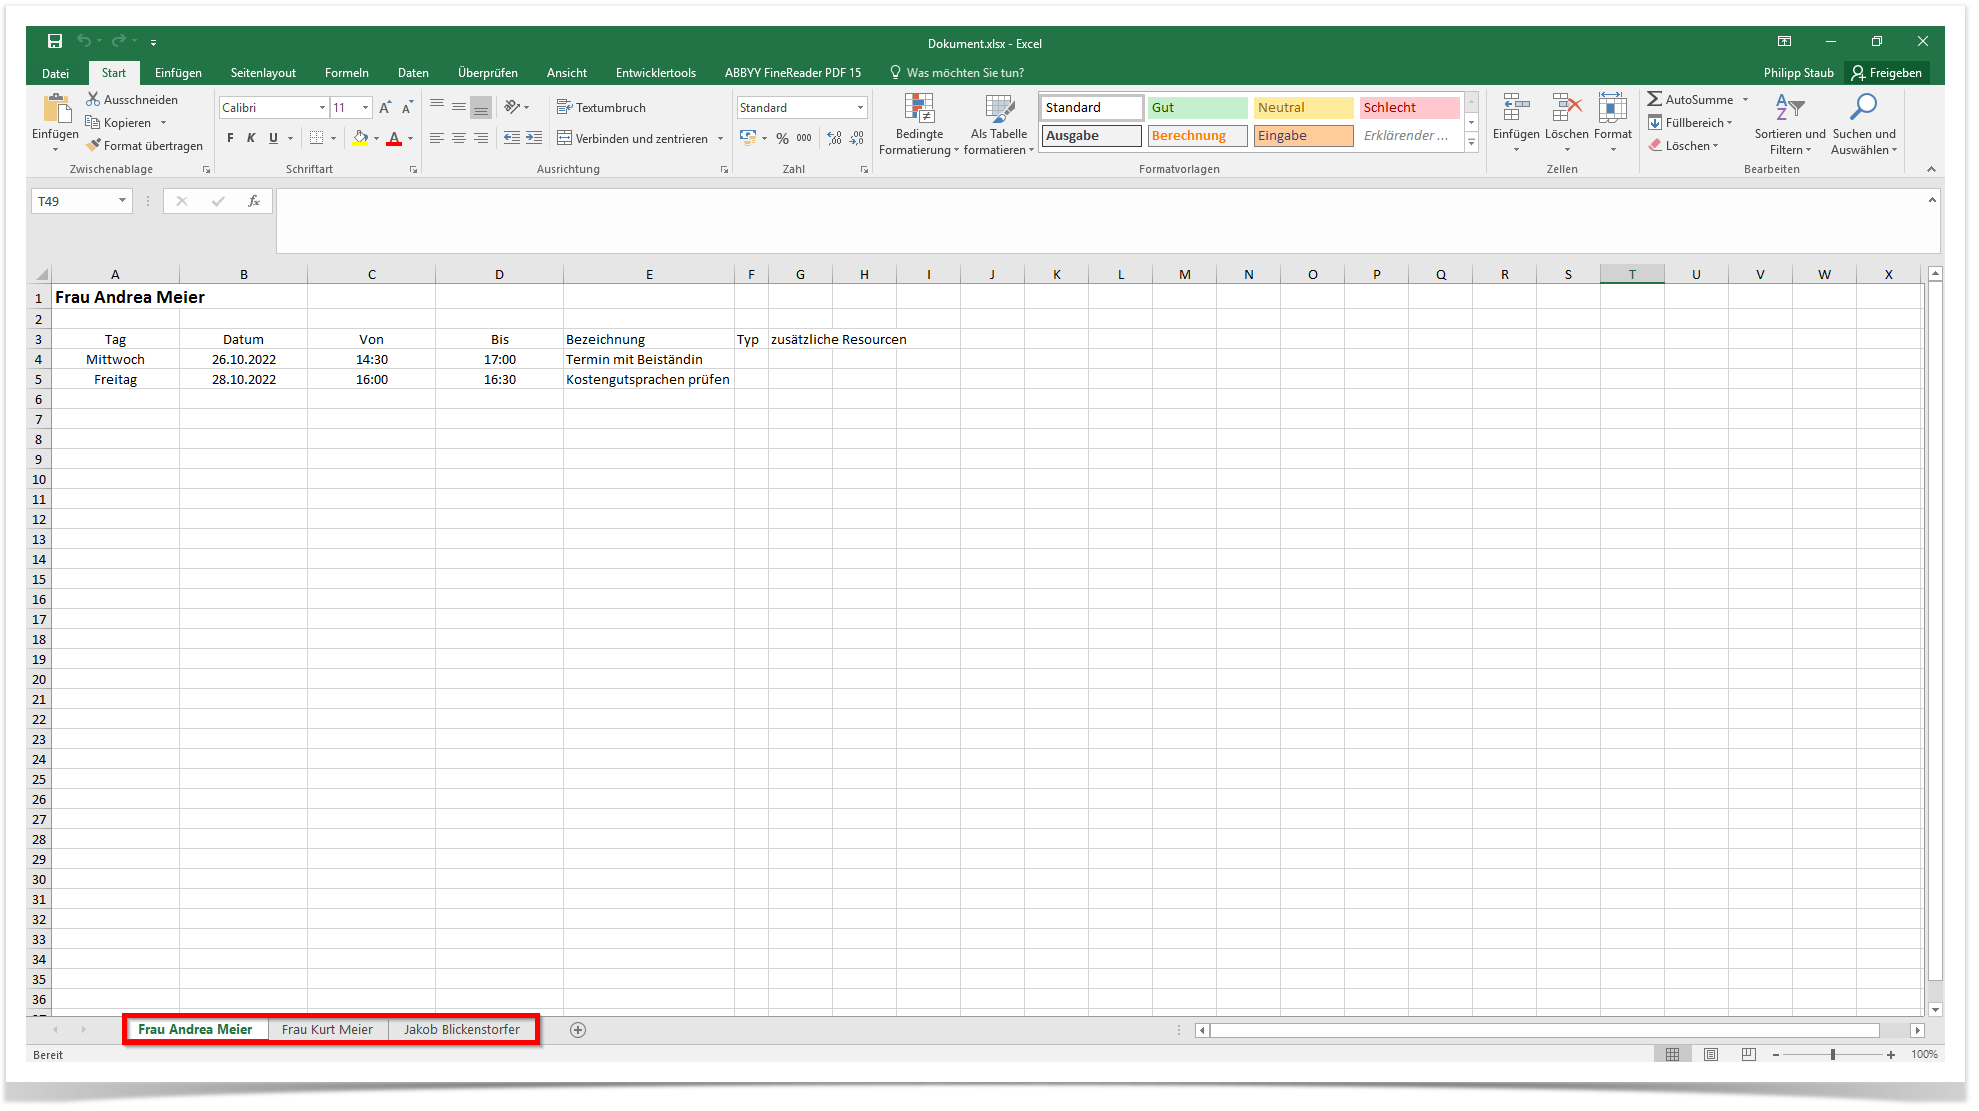The width and height of the screenshot is (1979, 1111).
Task: Toggle middle vertical alignment
Action: click(x=459, y=107)
